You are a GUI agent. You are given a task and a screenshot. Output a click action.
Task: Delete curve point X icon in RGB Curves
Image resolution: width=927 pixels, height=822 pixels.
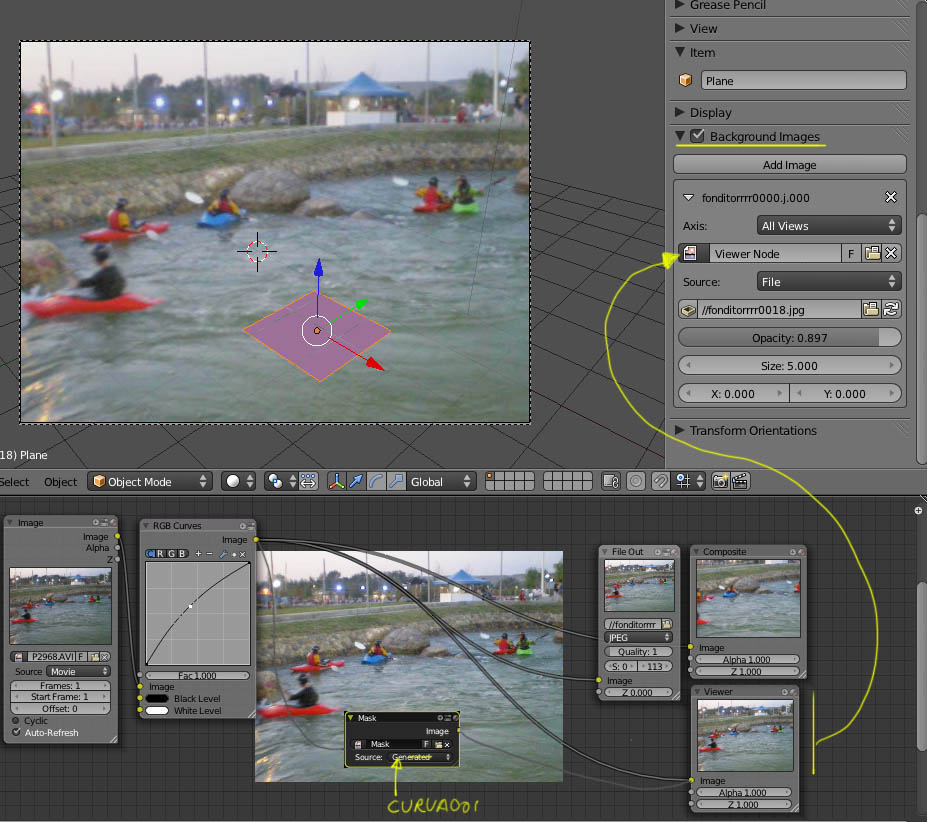(242, 554)
